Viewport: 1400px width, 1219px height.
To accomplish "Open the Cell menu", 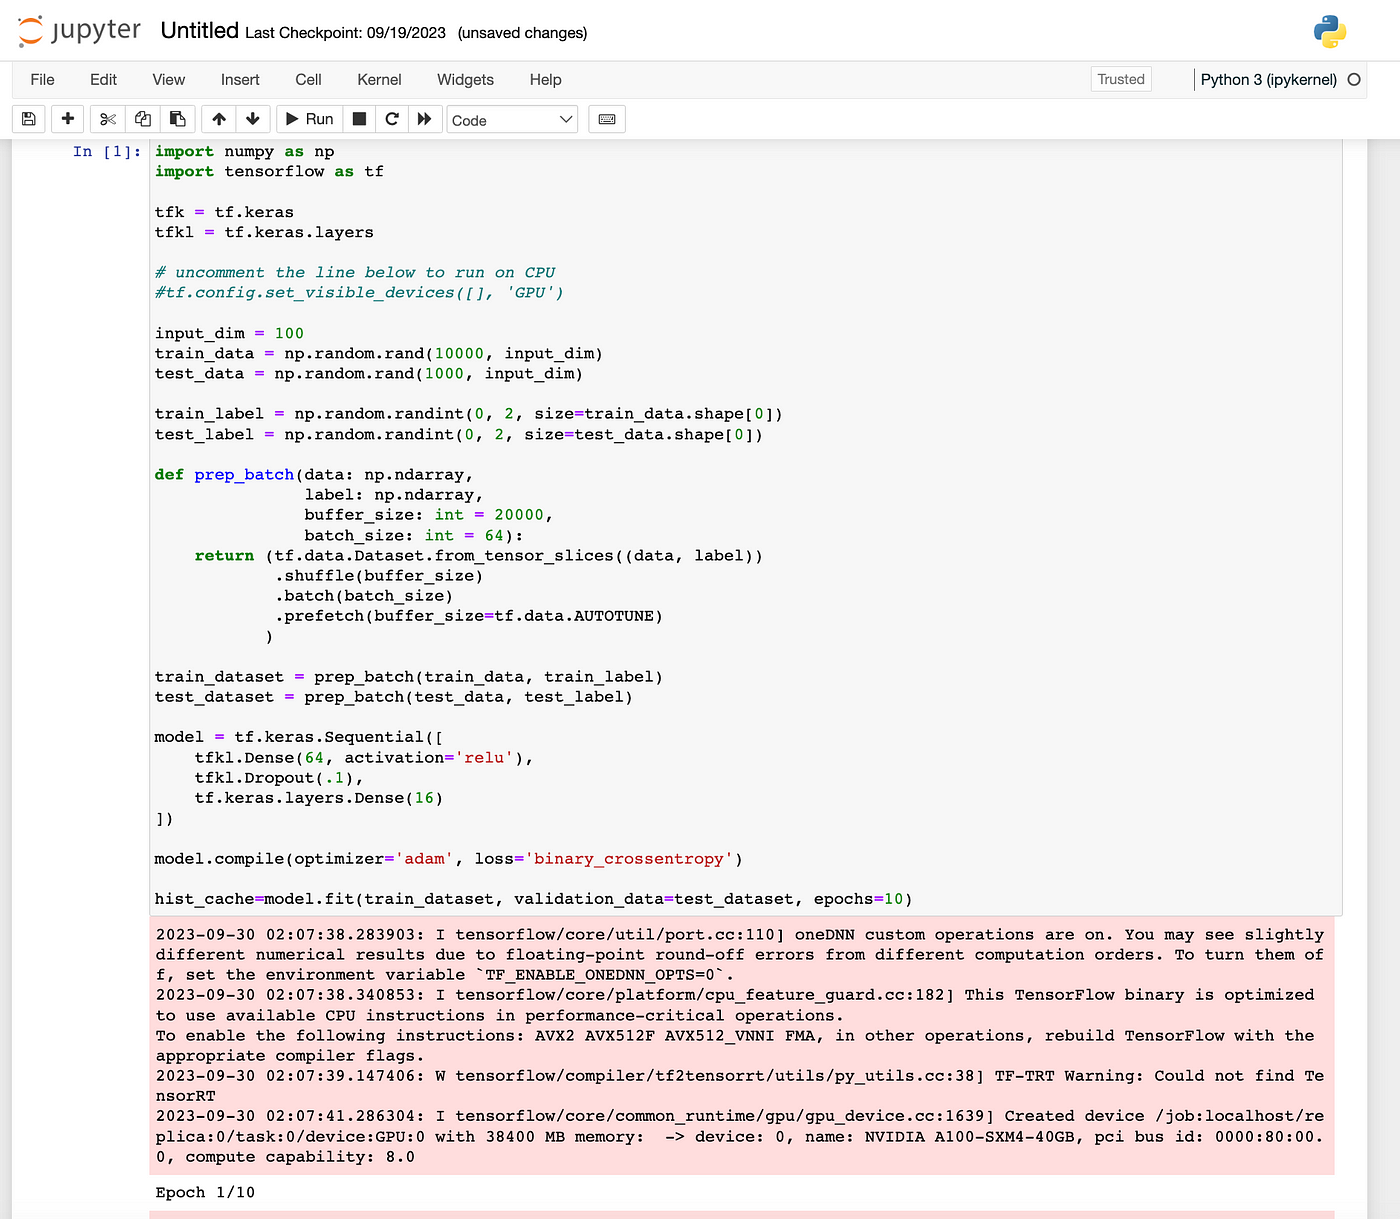I will point(308,80).
